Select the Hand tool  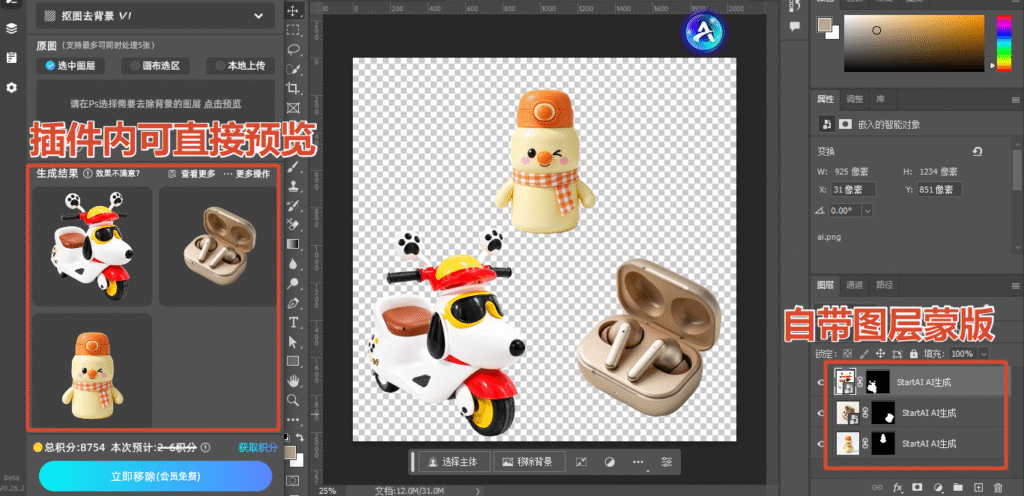(x=293, y=380)
